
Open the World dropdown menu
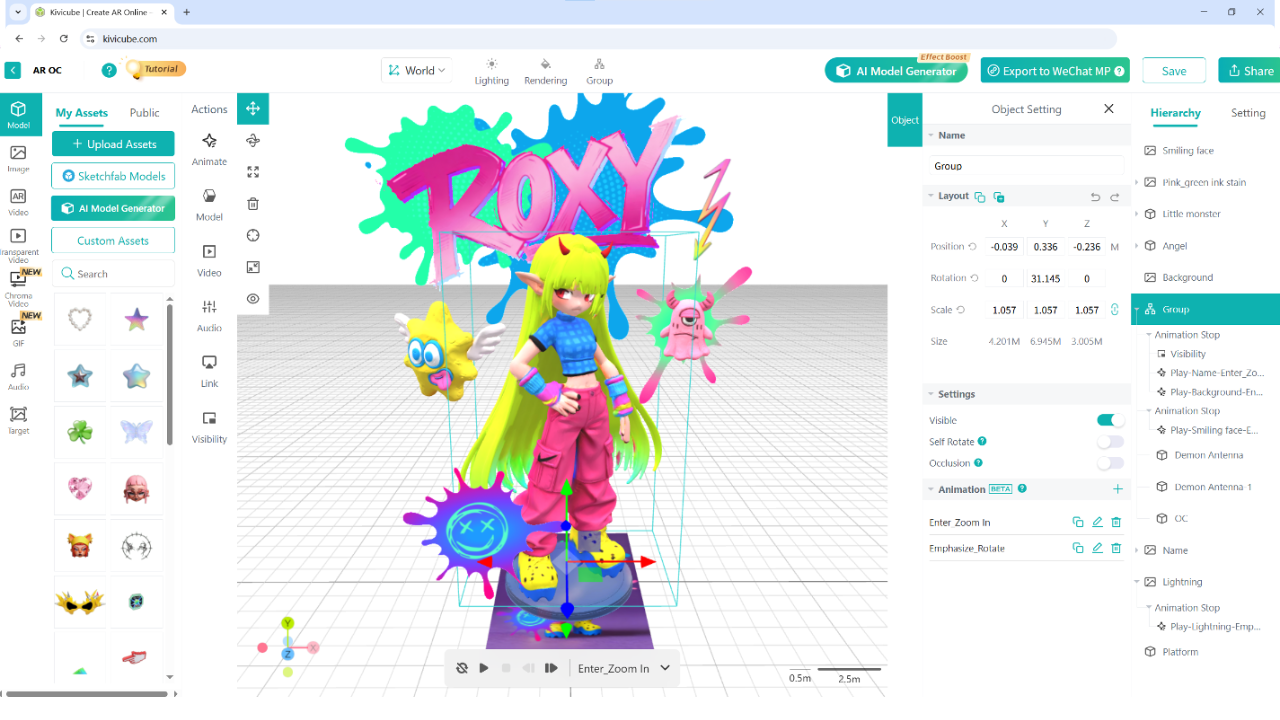tap(417, 71)
